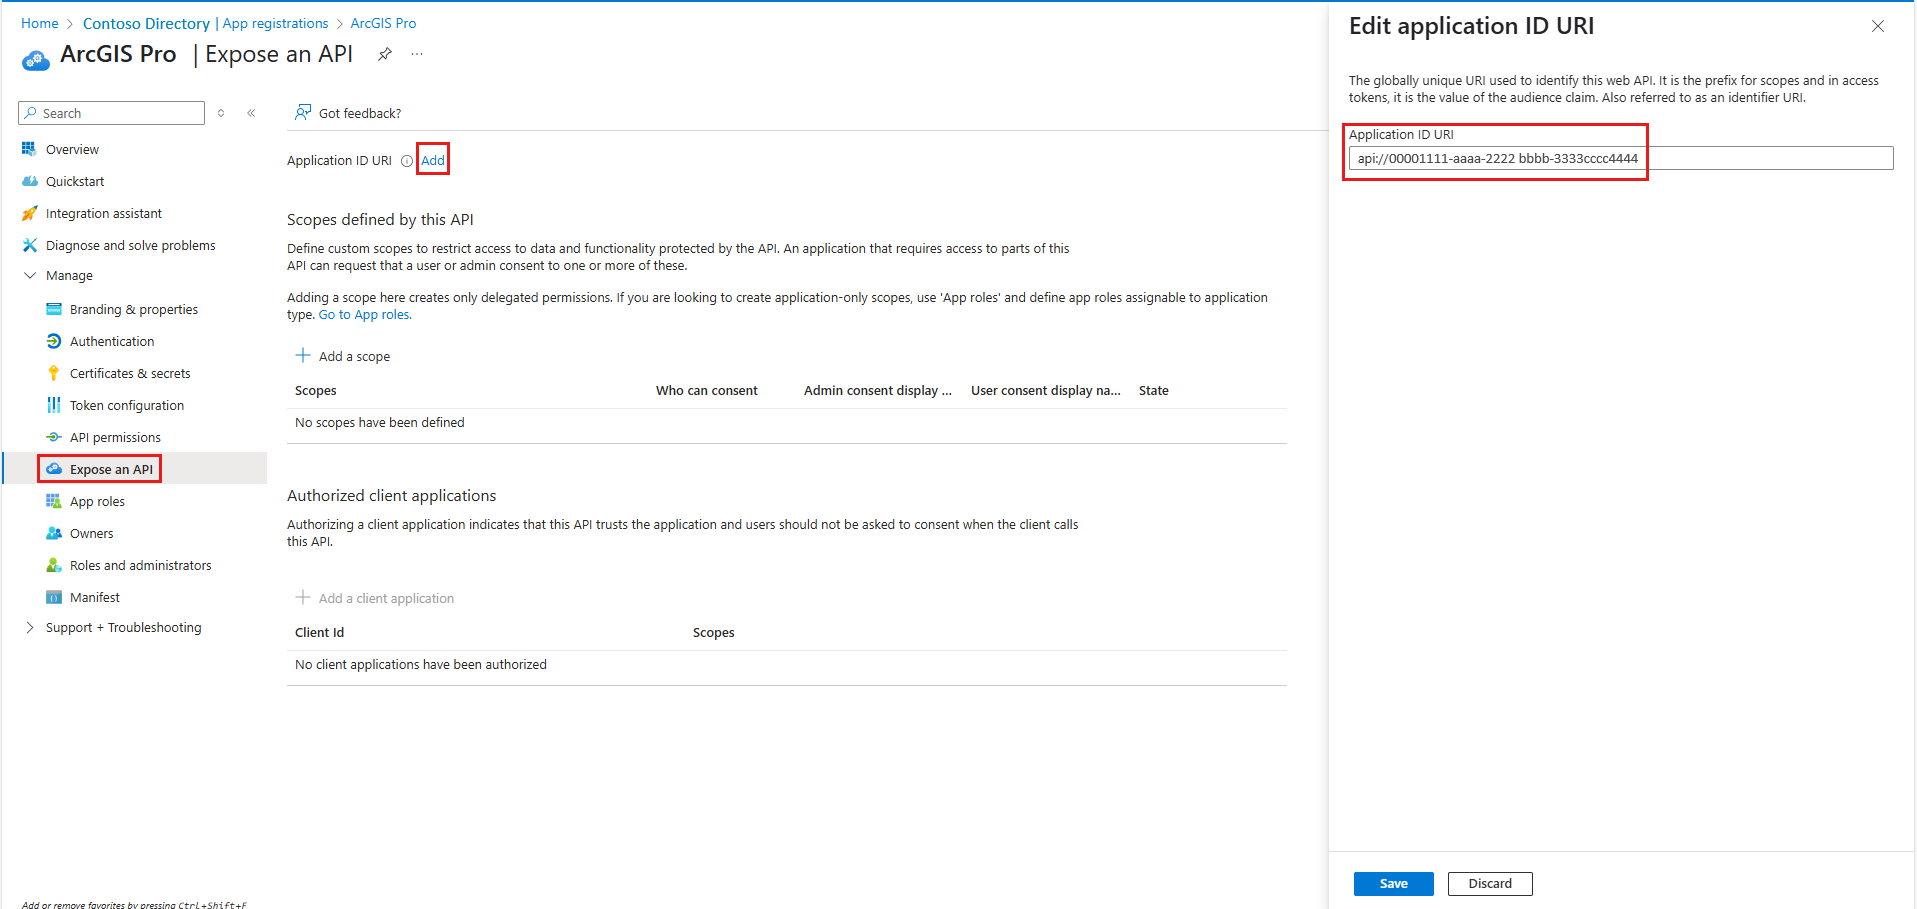Go to Authentication settings
This screenshot has height=909, width=1917.
pos(112,341)
